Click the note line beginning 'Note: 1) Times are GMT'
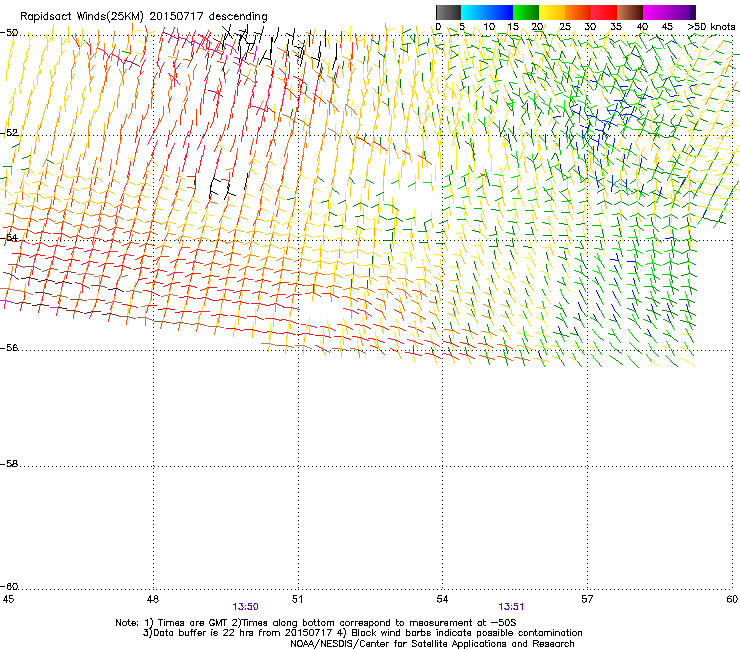Viewport: 740px width, 650px height. point(316,623)
